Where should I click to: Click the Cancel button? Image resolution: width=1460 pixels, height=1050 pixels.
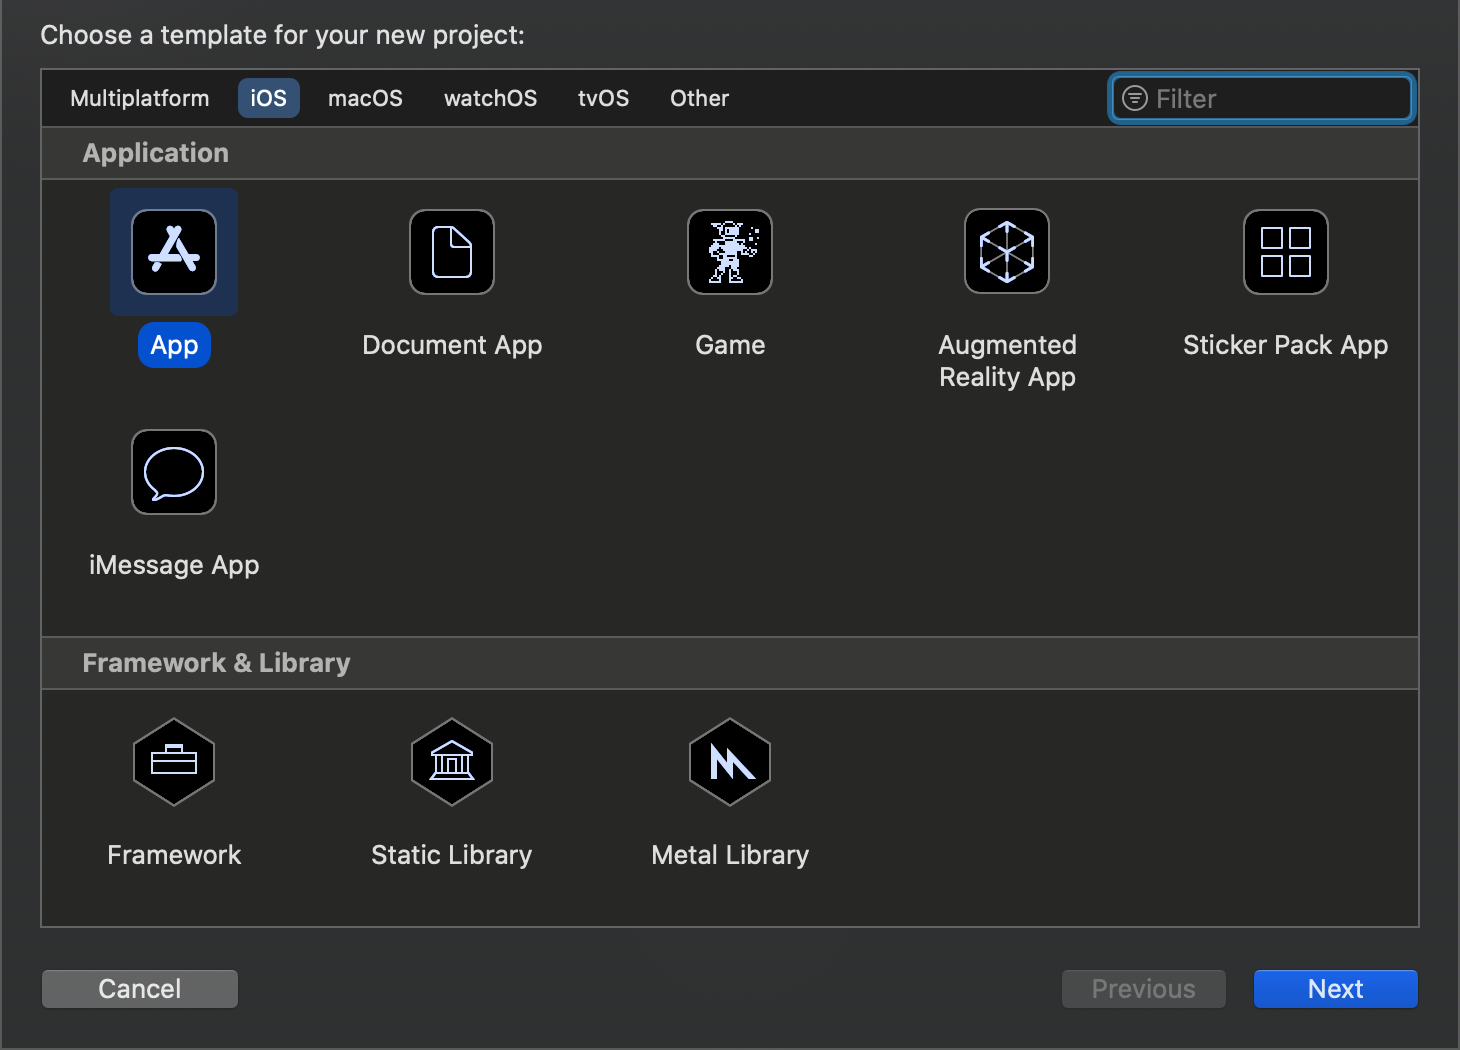point(140,989)
